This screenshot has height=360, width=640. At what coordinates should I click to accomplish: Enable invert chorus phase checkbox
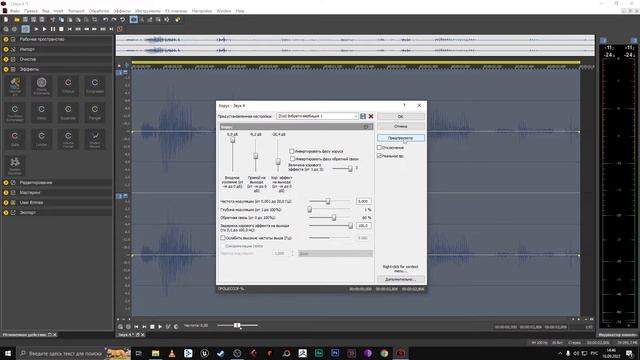pos(292,151)
